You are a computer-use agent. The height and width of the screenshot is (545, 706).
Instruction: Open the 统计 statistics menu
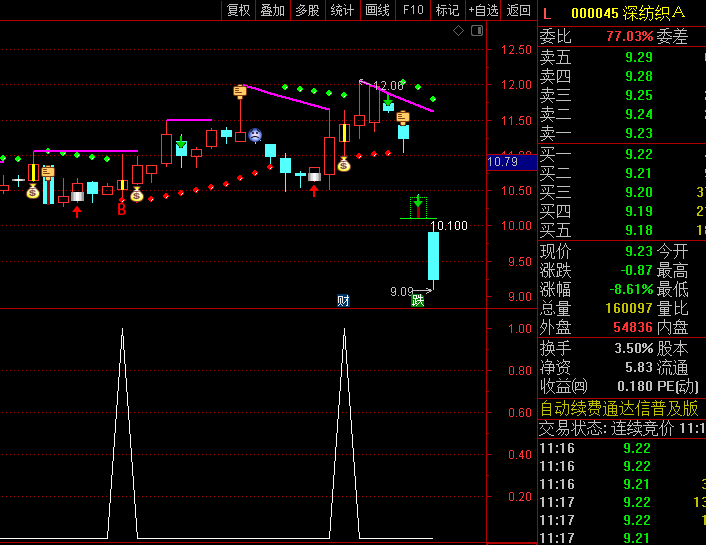coord(342,10)
